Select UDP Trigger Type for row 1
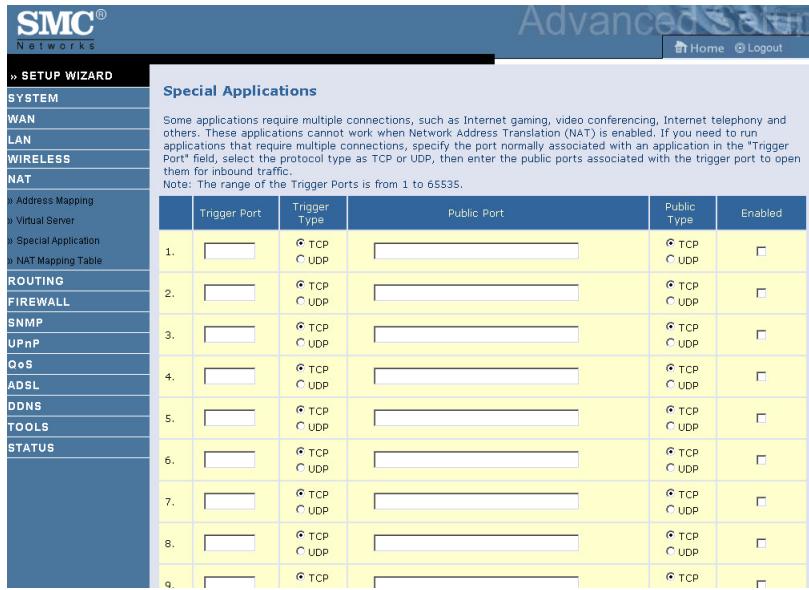The width and height of the screenshot is (809, 590). (300, 259)
